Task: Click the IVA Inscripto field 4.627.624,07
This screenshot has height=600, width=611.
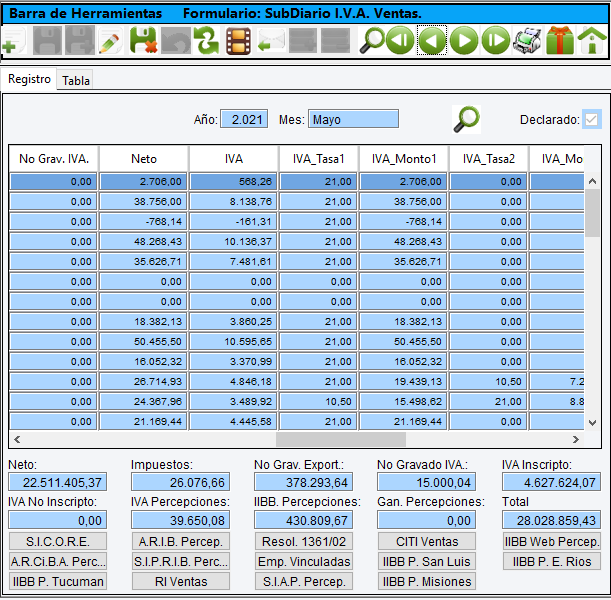Action: pyautogui.click(x=552, y=482)
